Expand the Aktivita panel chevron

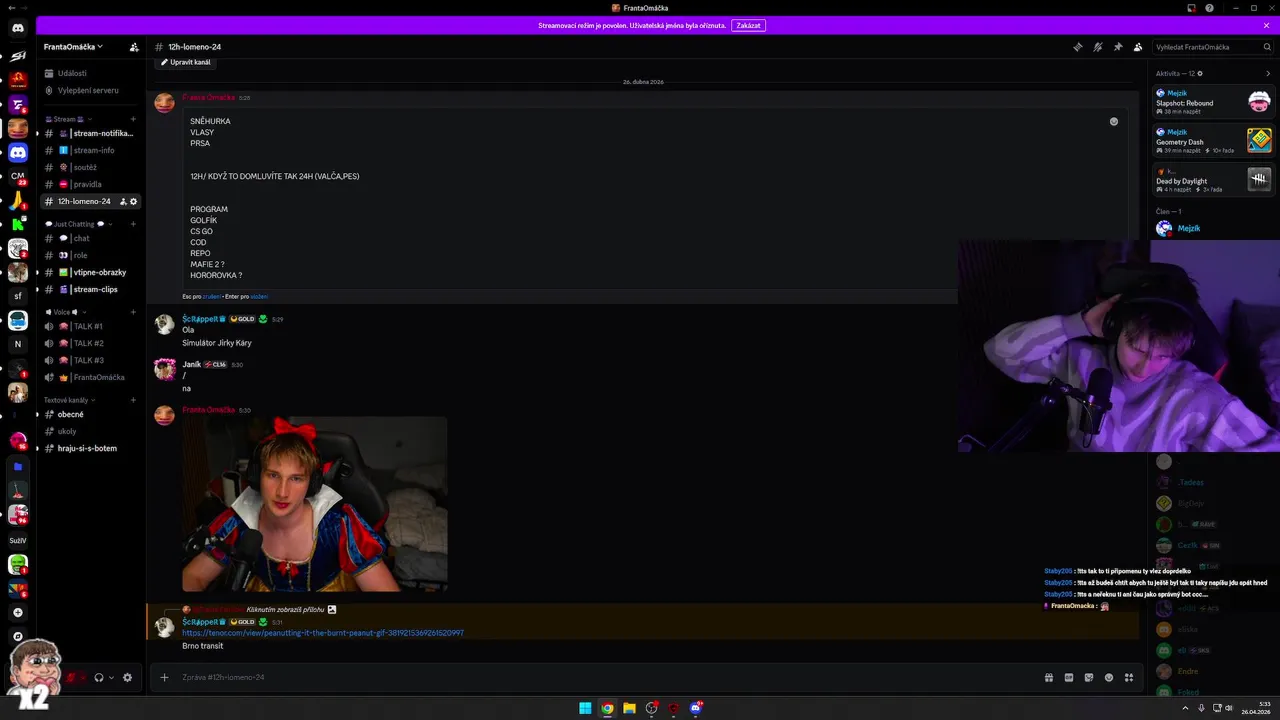1268,73
